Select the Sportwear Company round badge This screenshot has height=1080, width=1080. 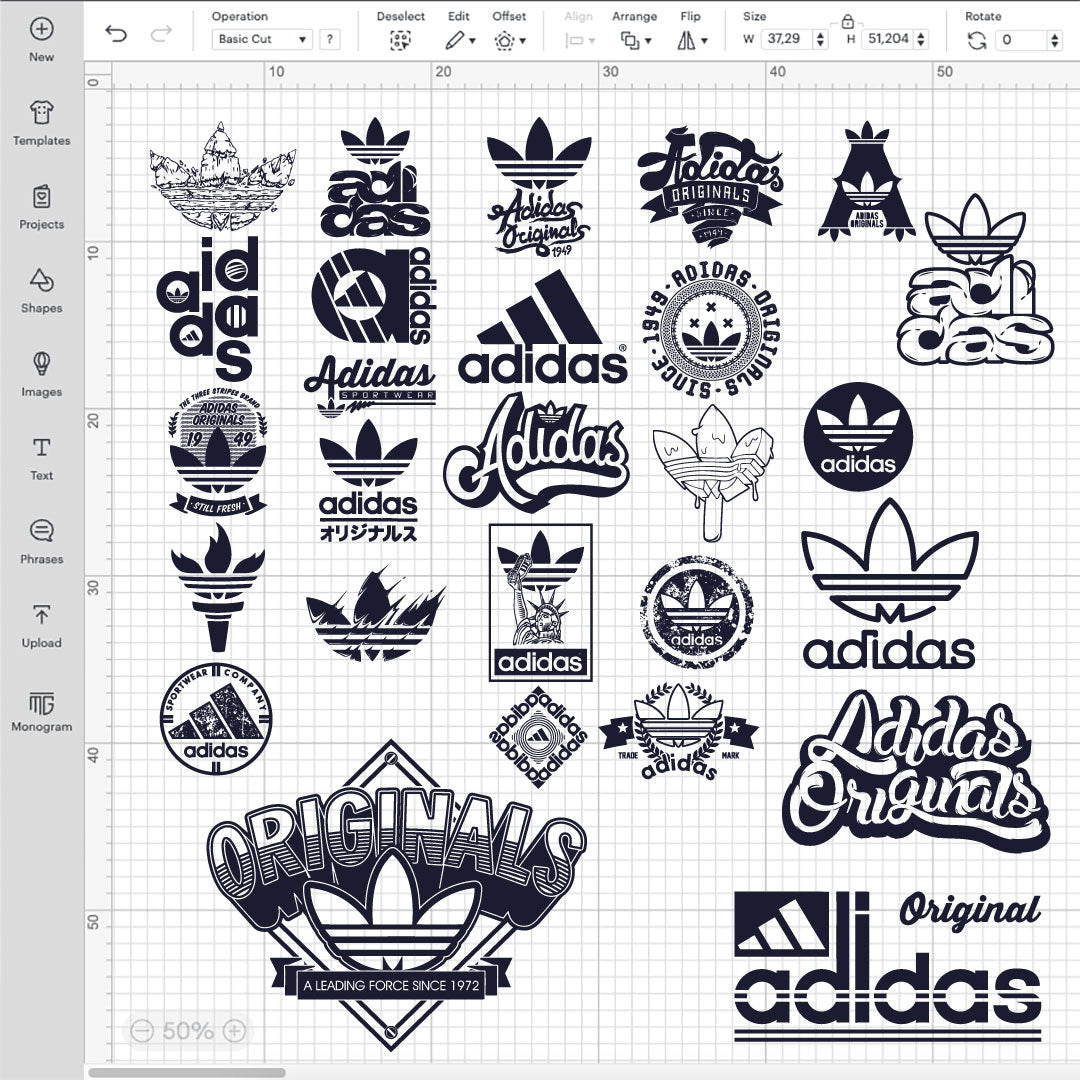(216, 718)
